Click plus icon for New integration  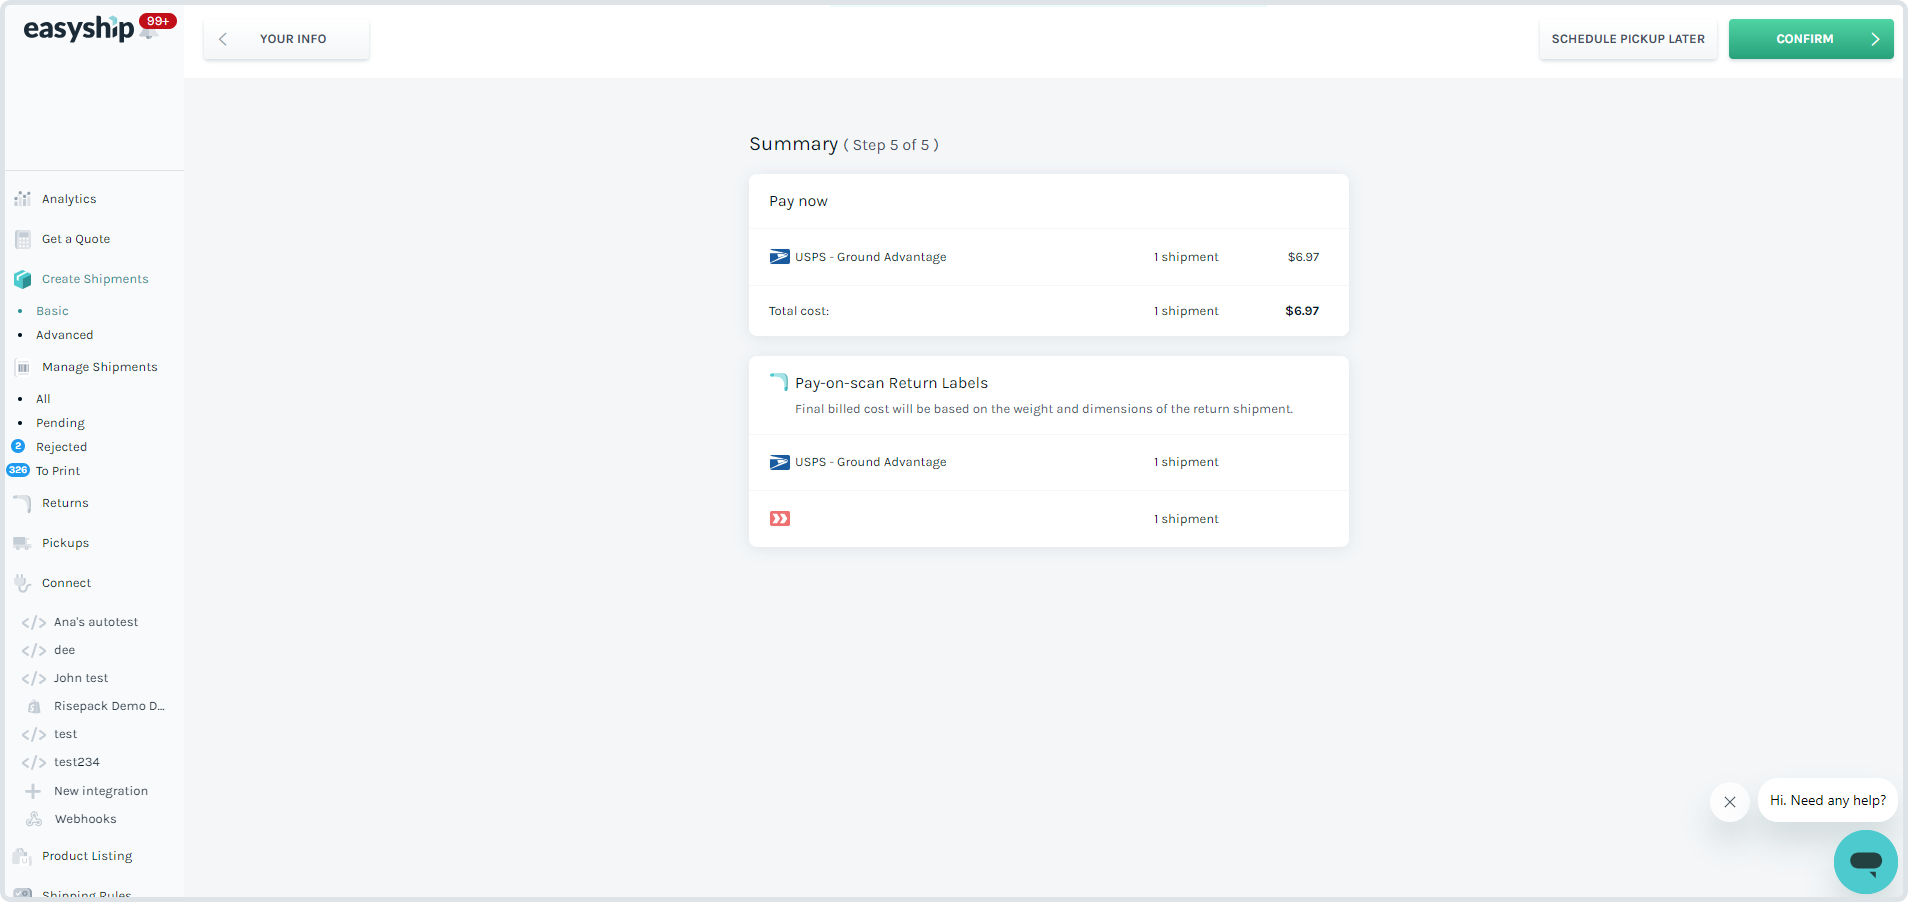coord(33,791)
